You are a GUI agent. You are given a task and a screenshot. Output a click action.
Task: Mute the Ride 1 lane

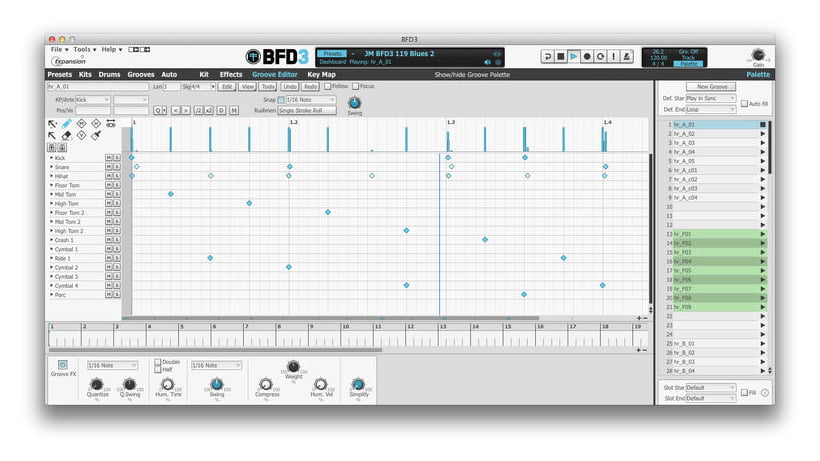[x=109, y=258]
